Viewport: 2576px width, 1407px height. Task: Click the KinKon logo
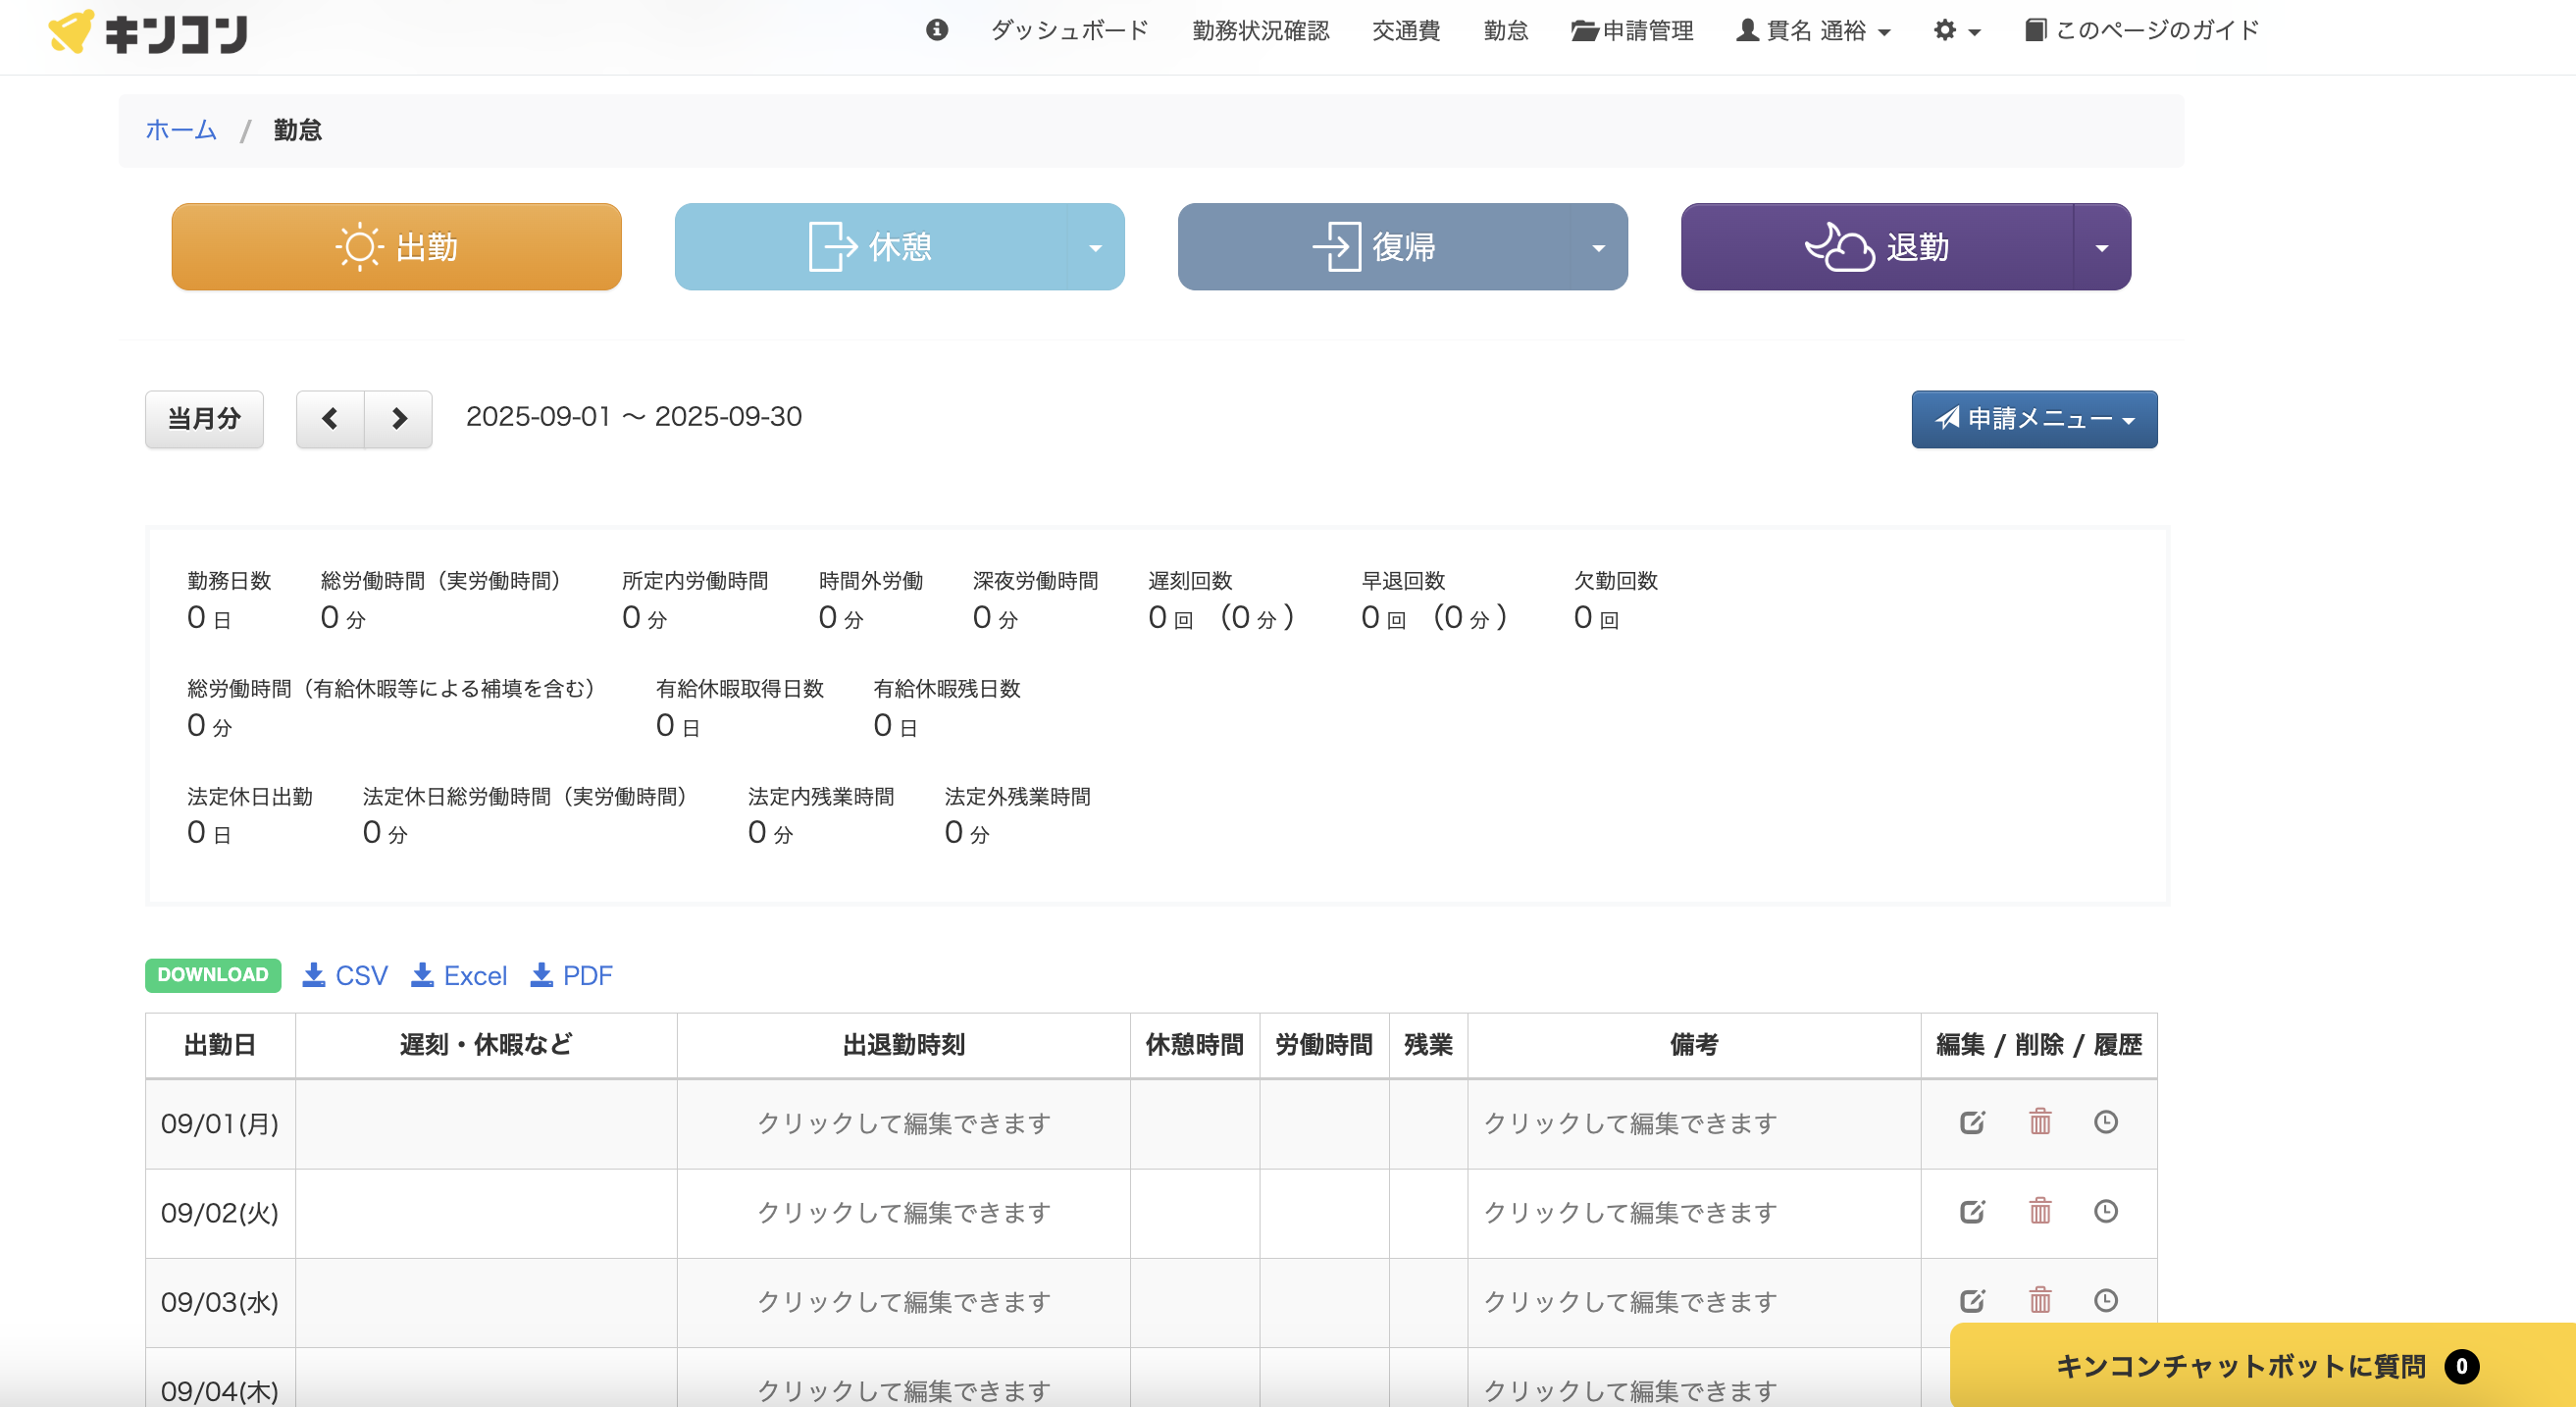148,32
